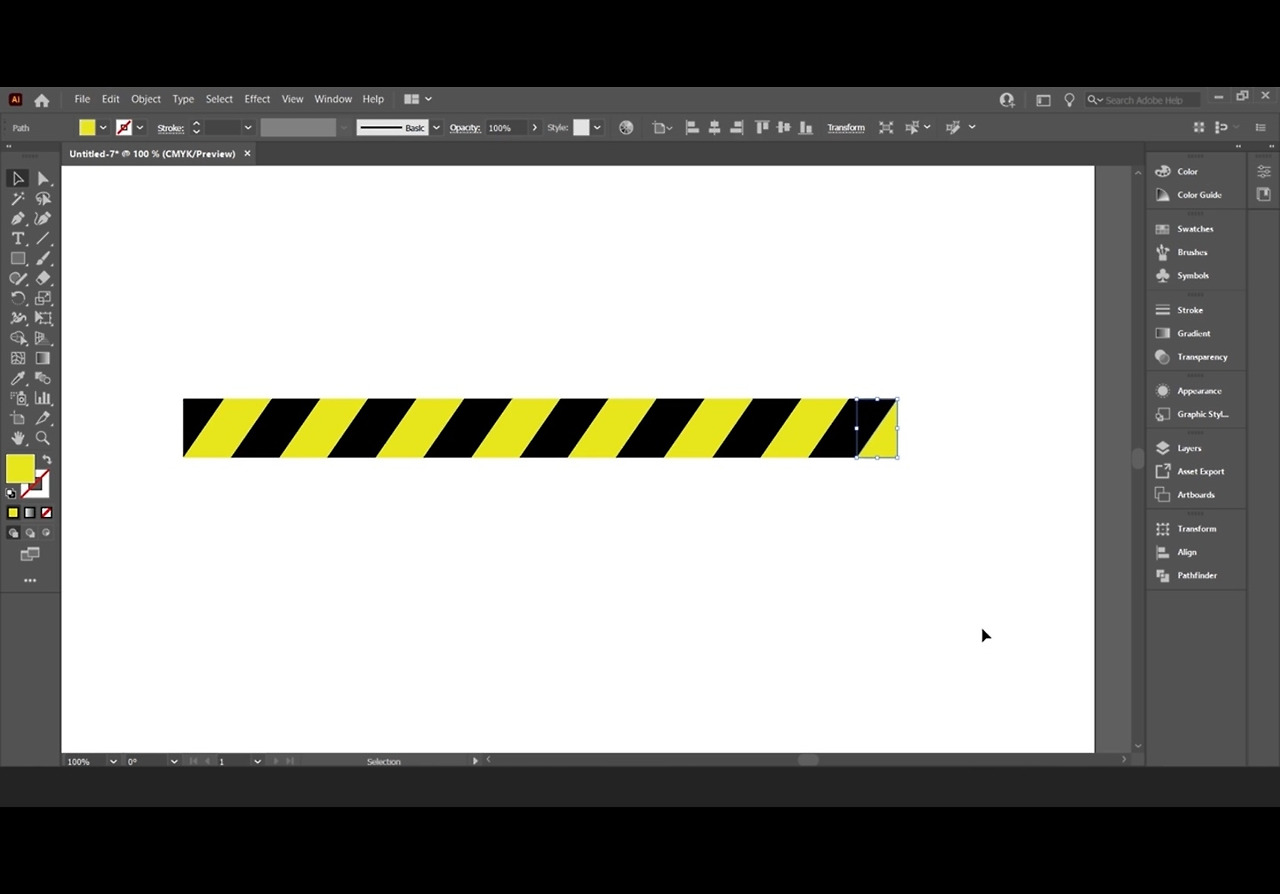Open the Layers panel
Screen dimensions: 1280x894
pos(1189,449)
